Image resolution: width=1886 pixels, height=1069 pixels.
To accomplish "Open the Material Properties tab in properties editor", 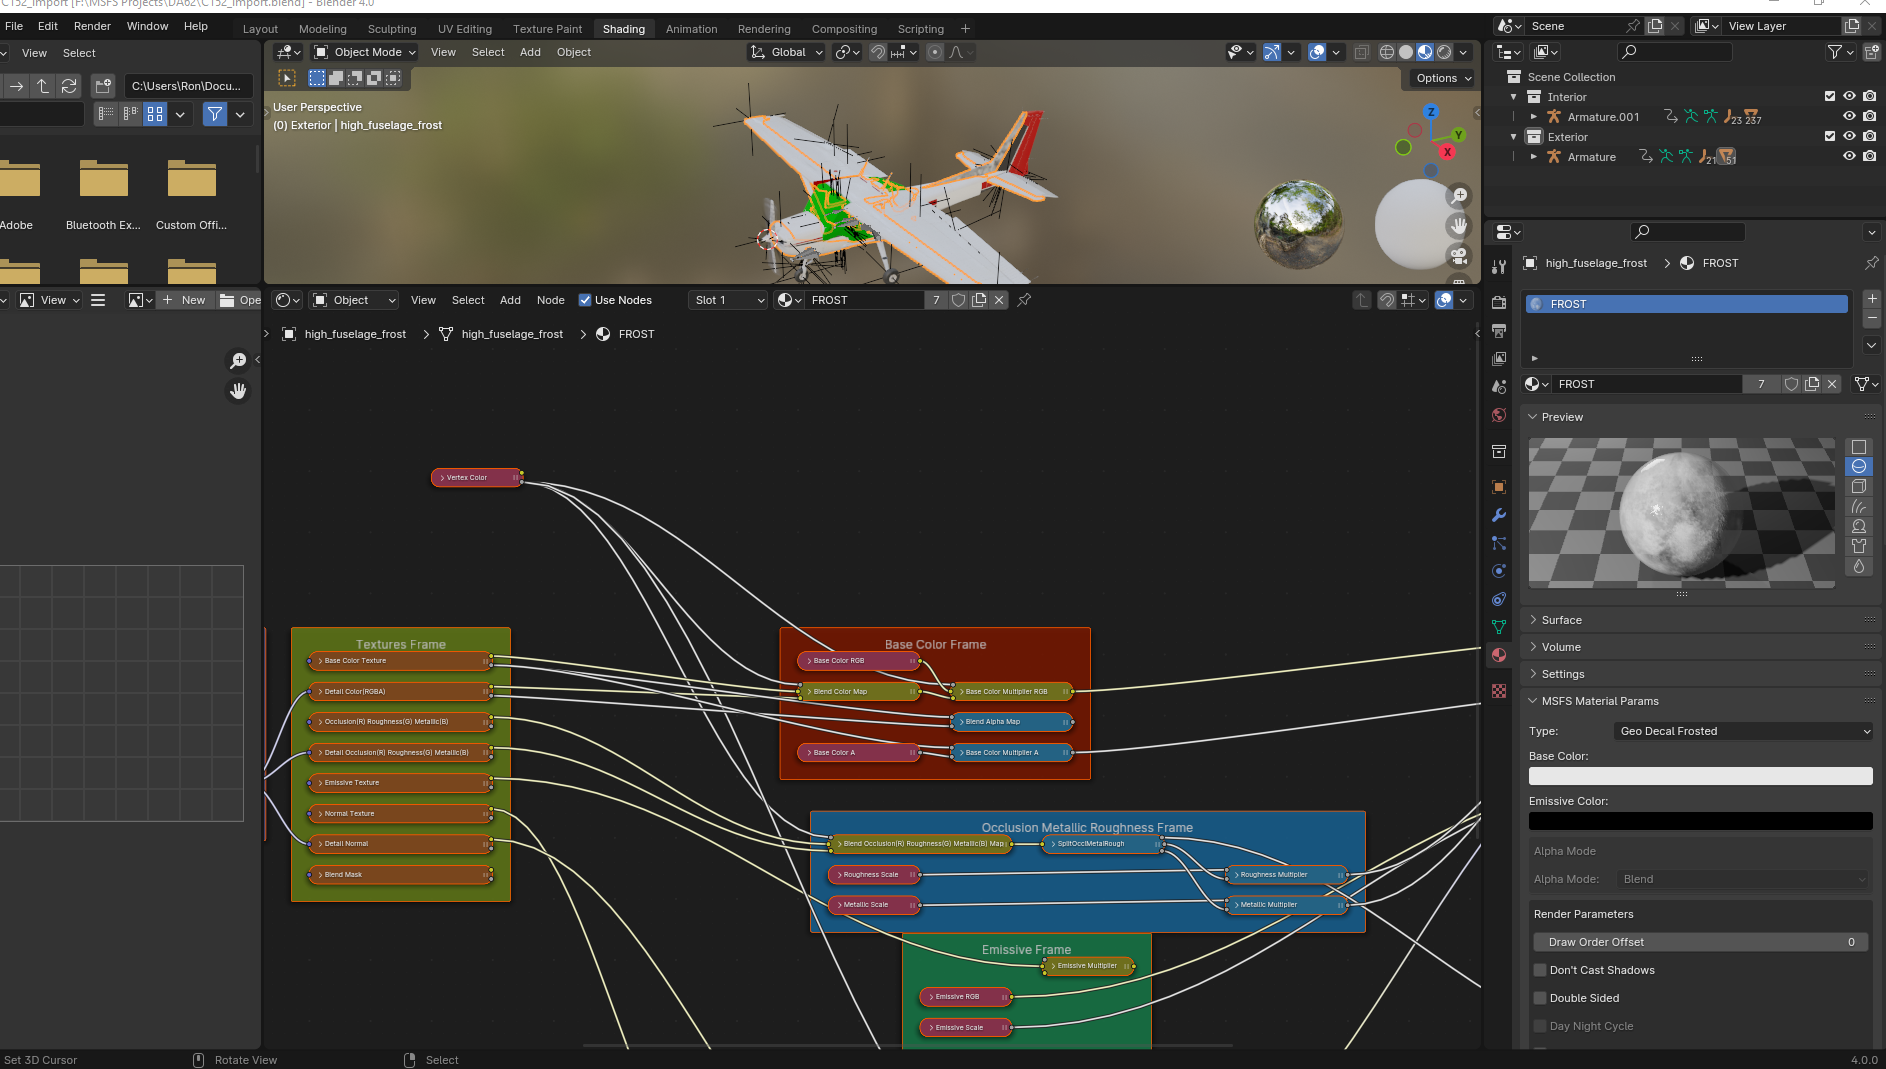I will pos(1500,654).
